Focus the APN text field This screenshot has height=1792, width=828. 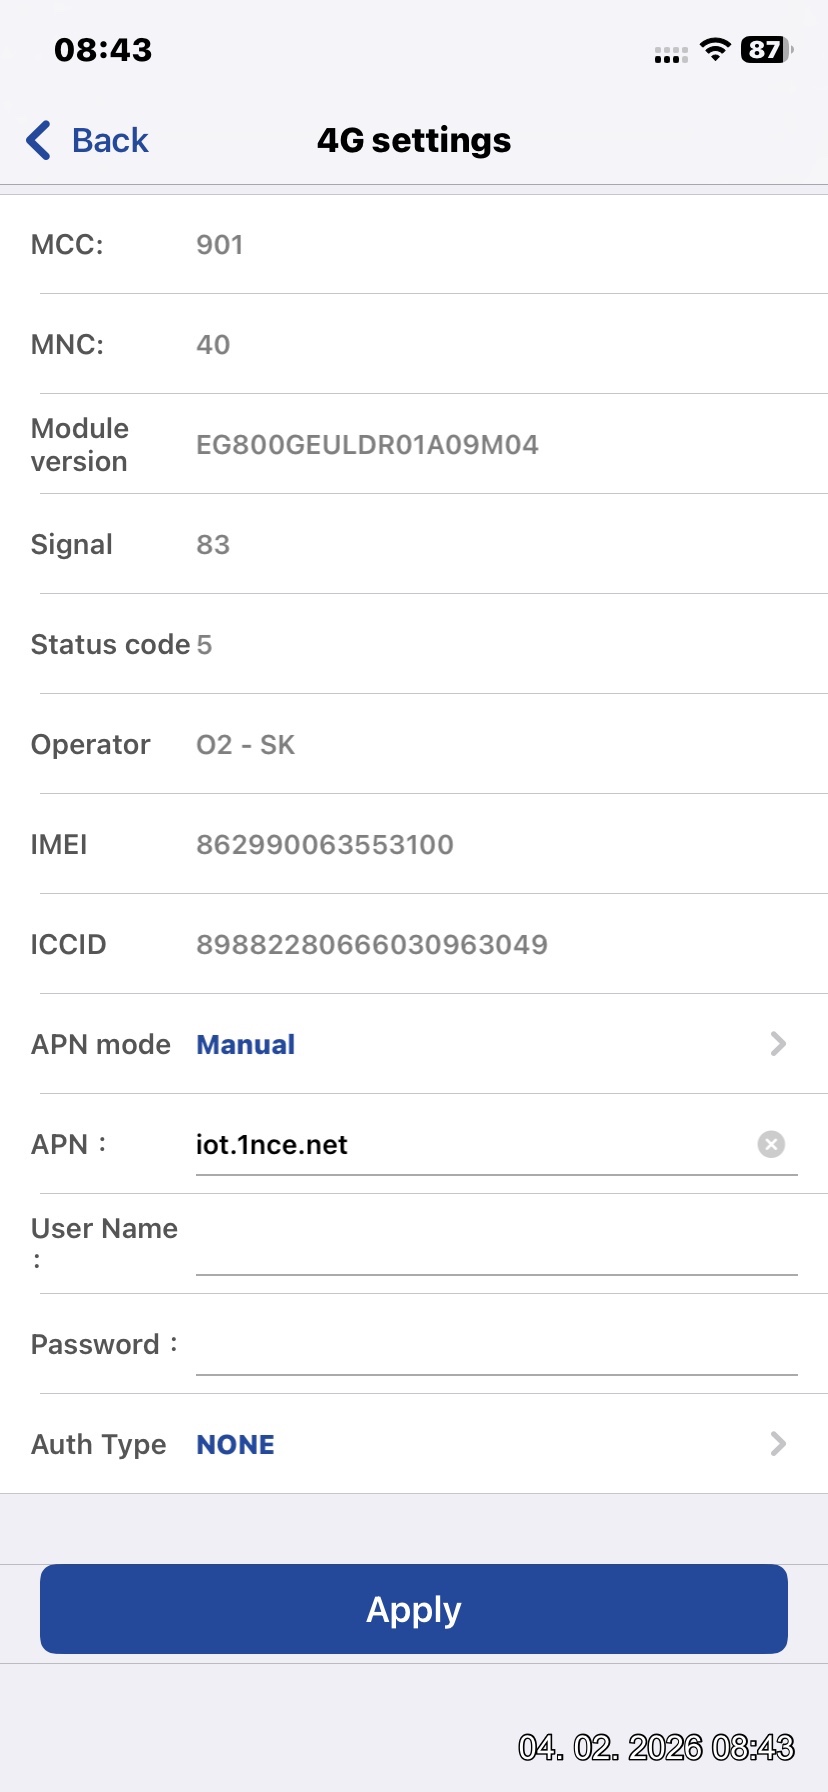click(470, 1144)
